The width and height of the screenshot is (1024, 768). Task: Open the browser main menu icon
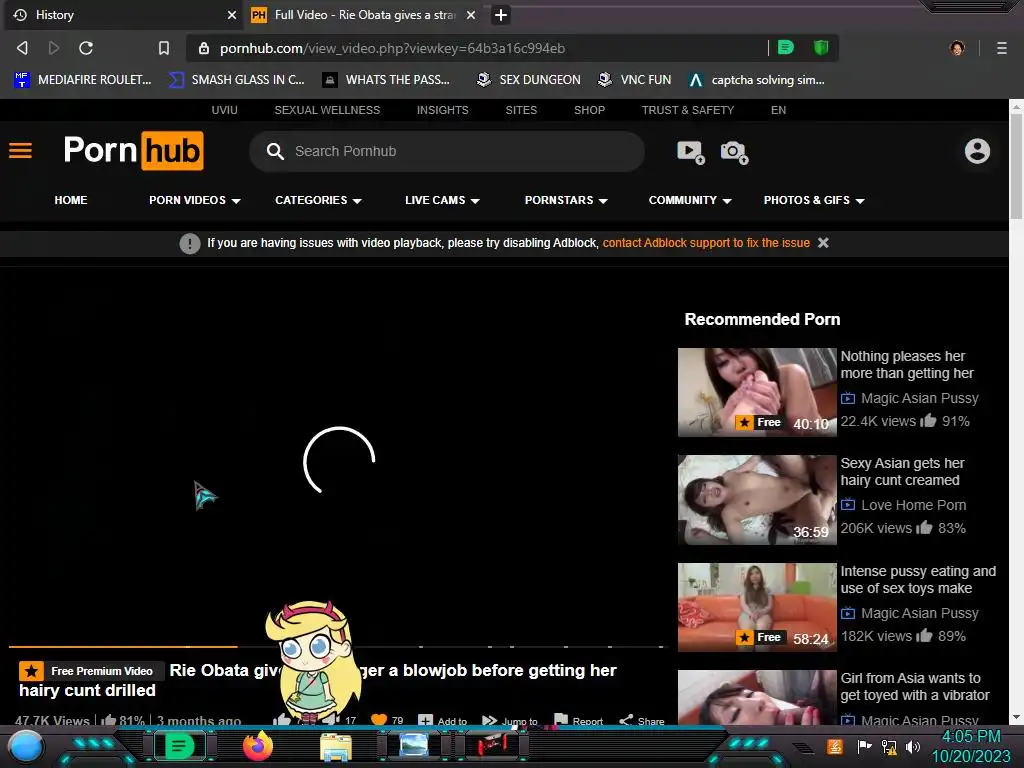[1001, 48]
